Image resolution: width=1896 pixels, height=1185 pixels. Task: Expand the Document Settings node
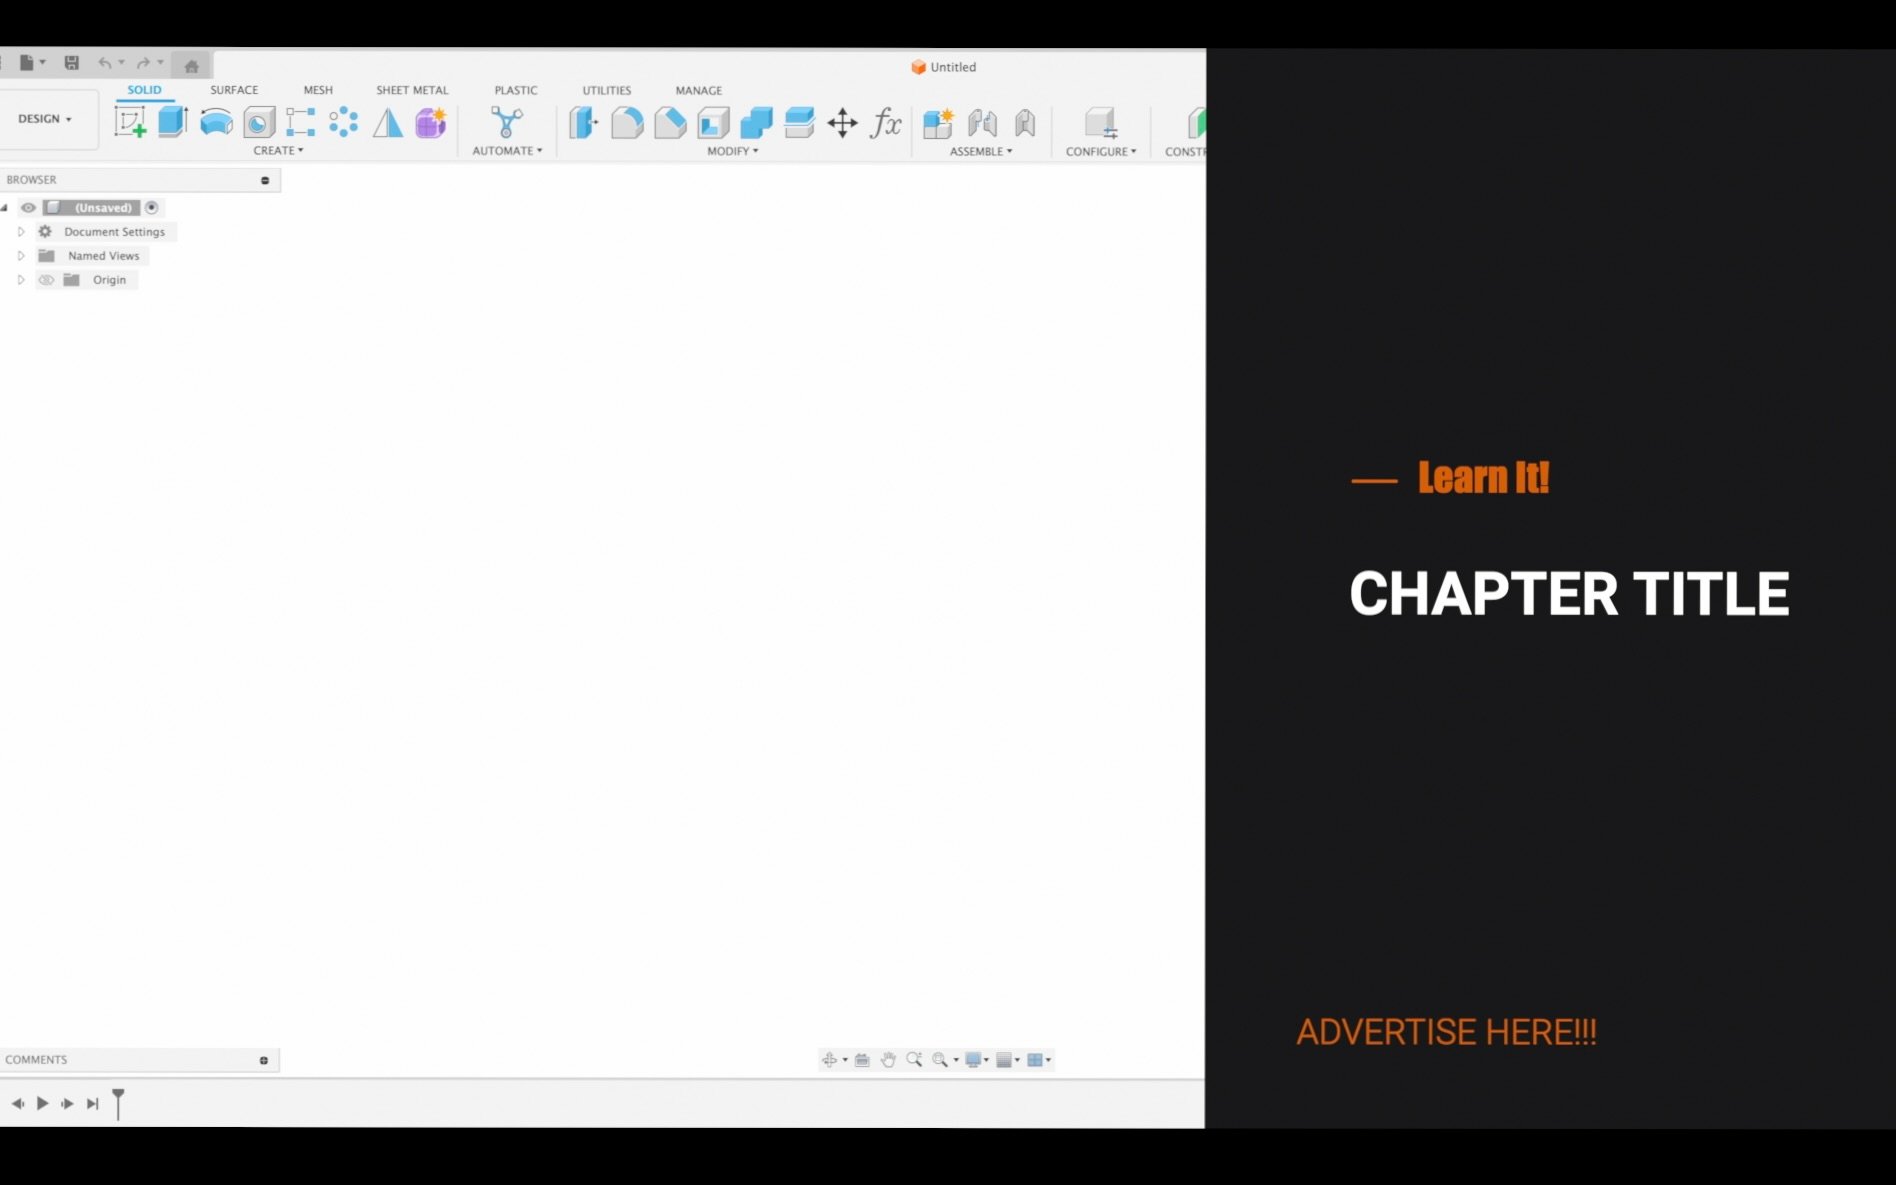(x=21, y=232)
